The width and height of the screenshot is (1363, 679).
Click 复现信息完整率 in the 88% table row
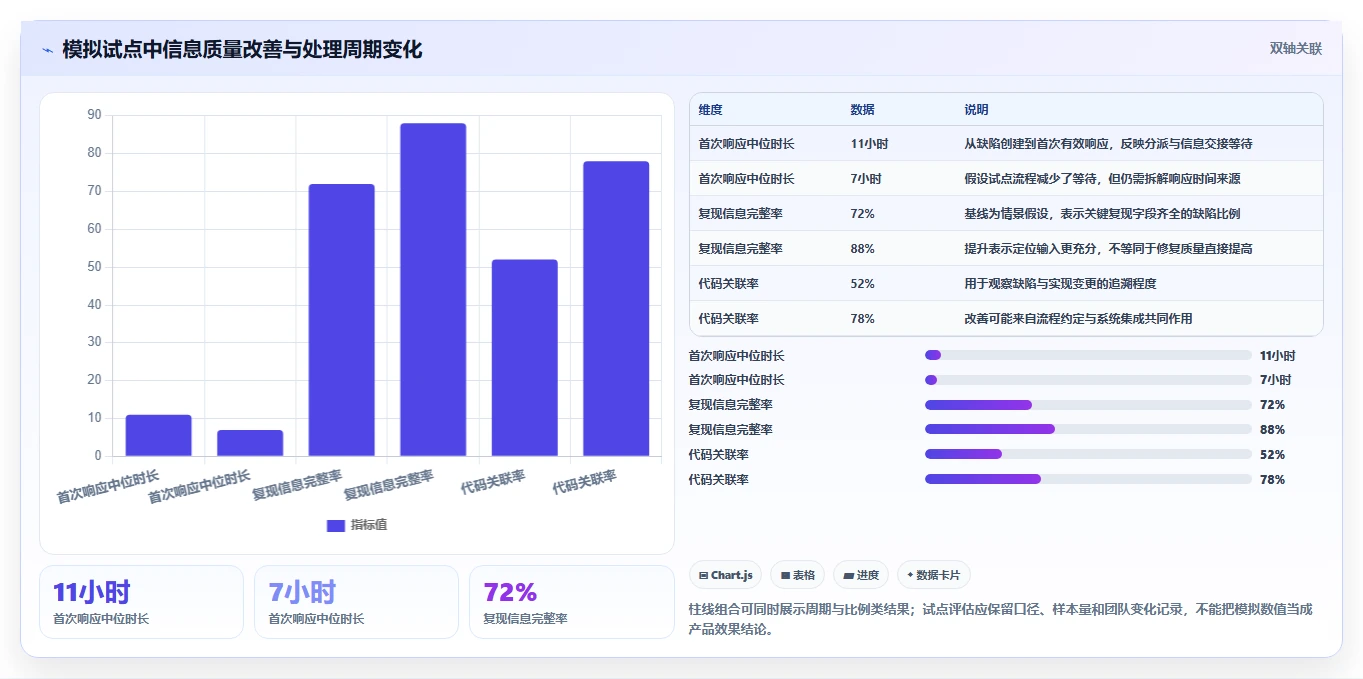point(741,249)
